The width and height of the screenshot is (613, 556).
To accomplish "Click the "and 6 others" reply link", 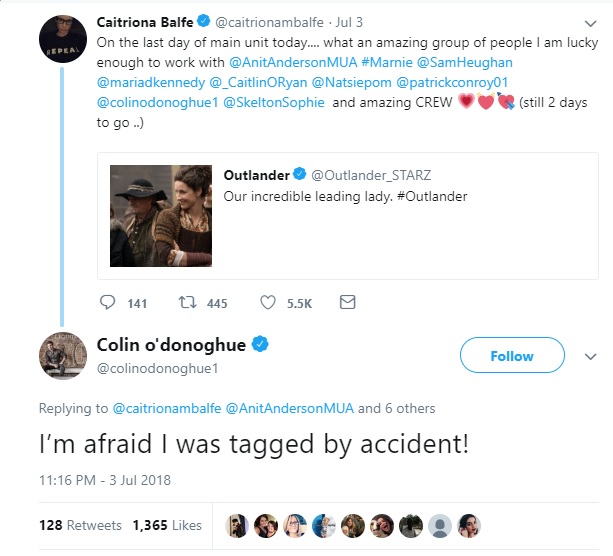I will pyautogui.click(x=397, y=408).
